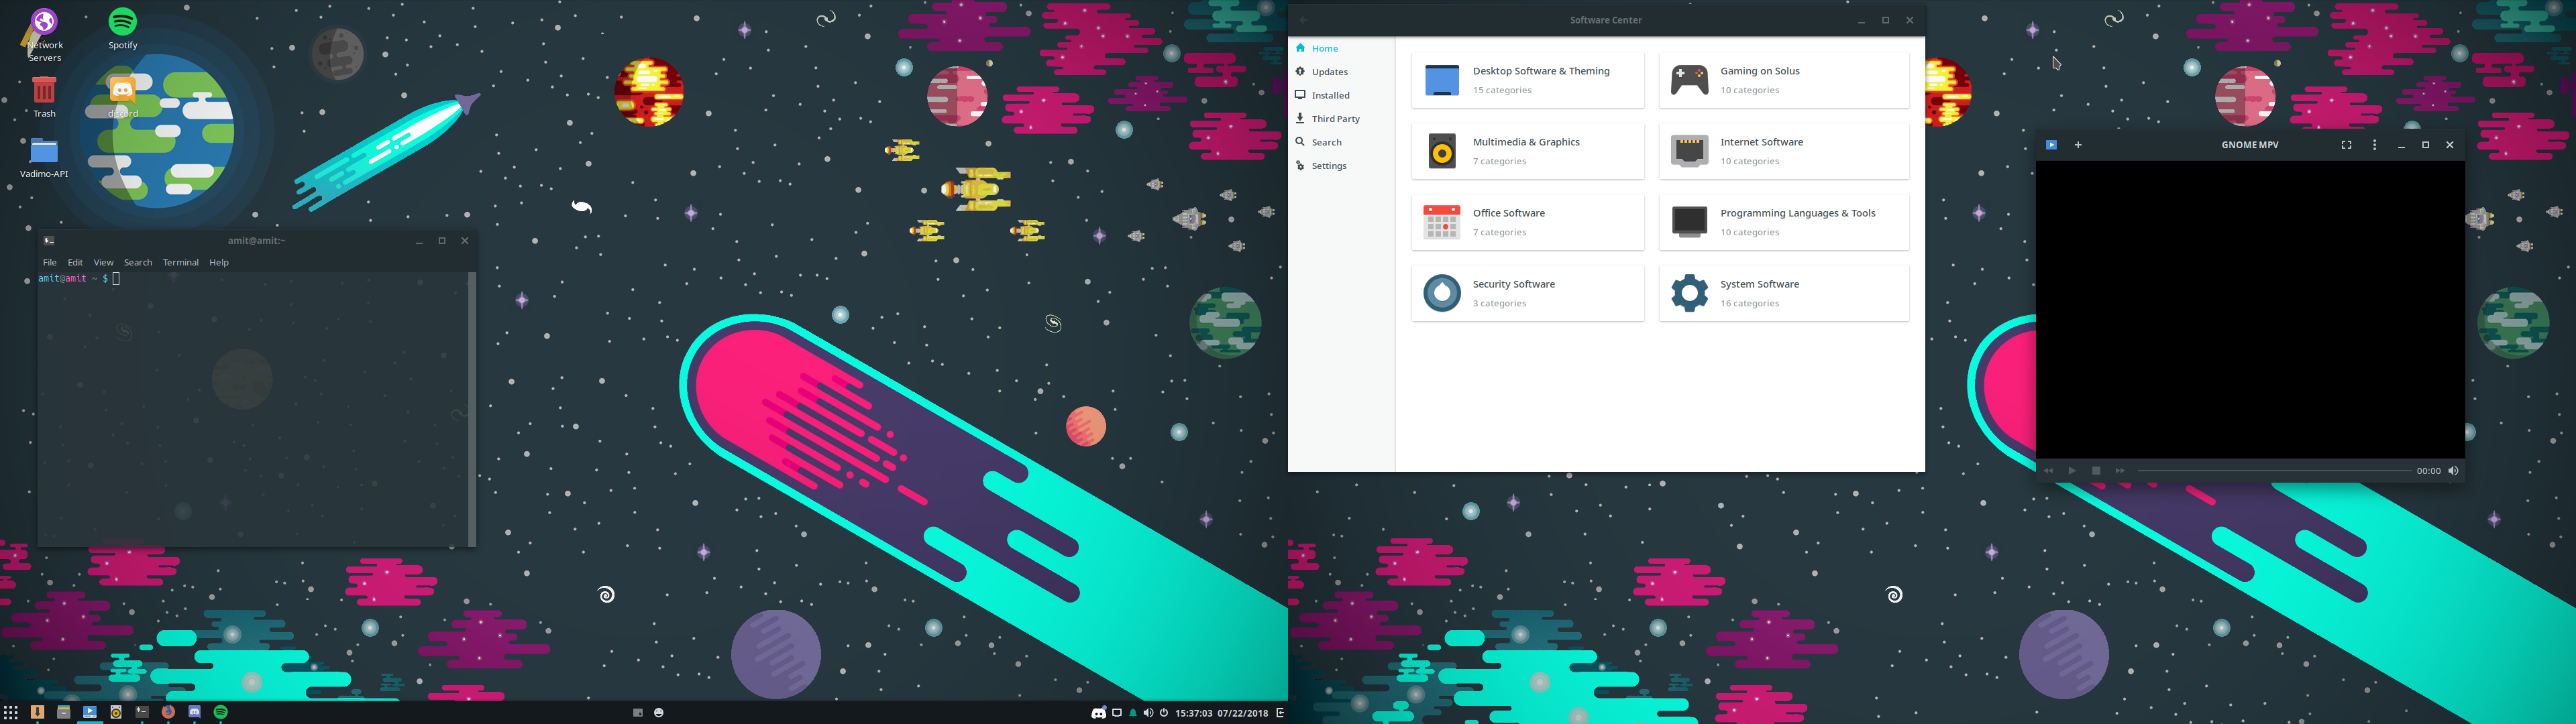Viewport: 2576px width, 724px height.
Task: Click the terminal window icon in titlebar
Action: pos(49,241)
